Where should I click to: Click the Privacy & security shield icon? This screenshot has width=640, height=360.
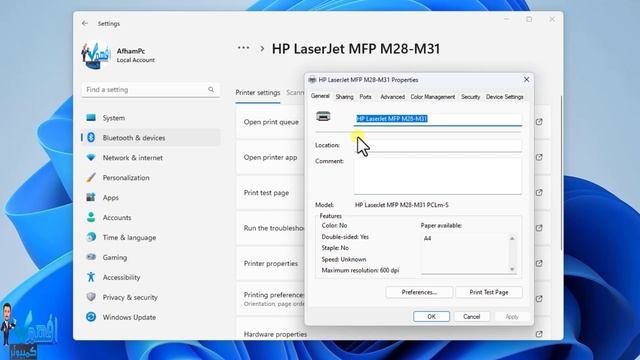[91, 297]
